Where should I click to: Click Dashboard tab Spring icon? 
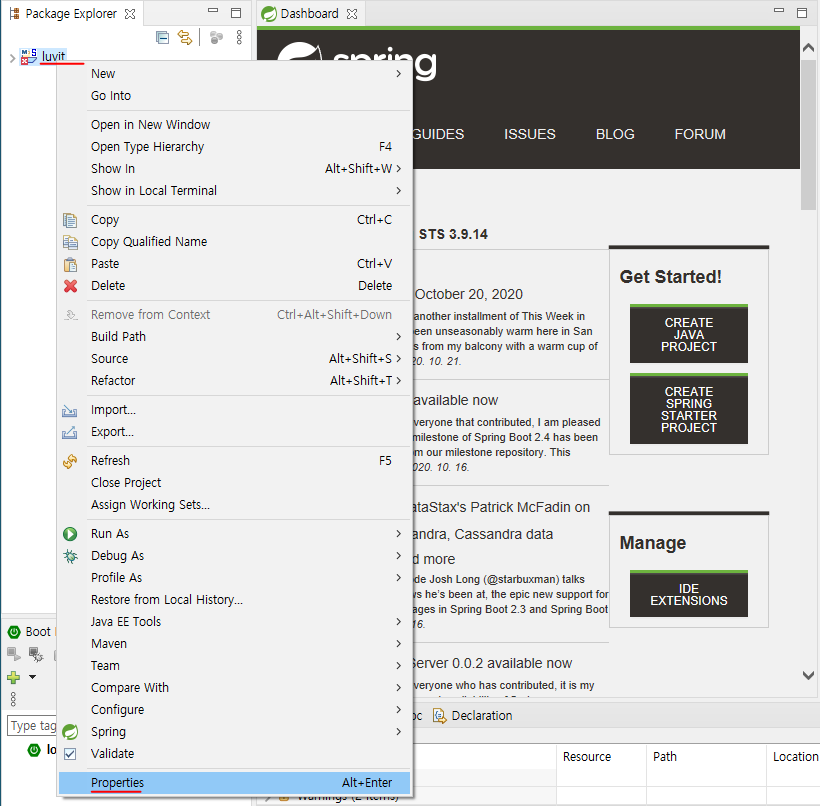269,14
